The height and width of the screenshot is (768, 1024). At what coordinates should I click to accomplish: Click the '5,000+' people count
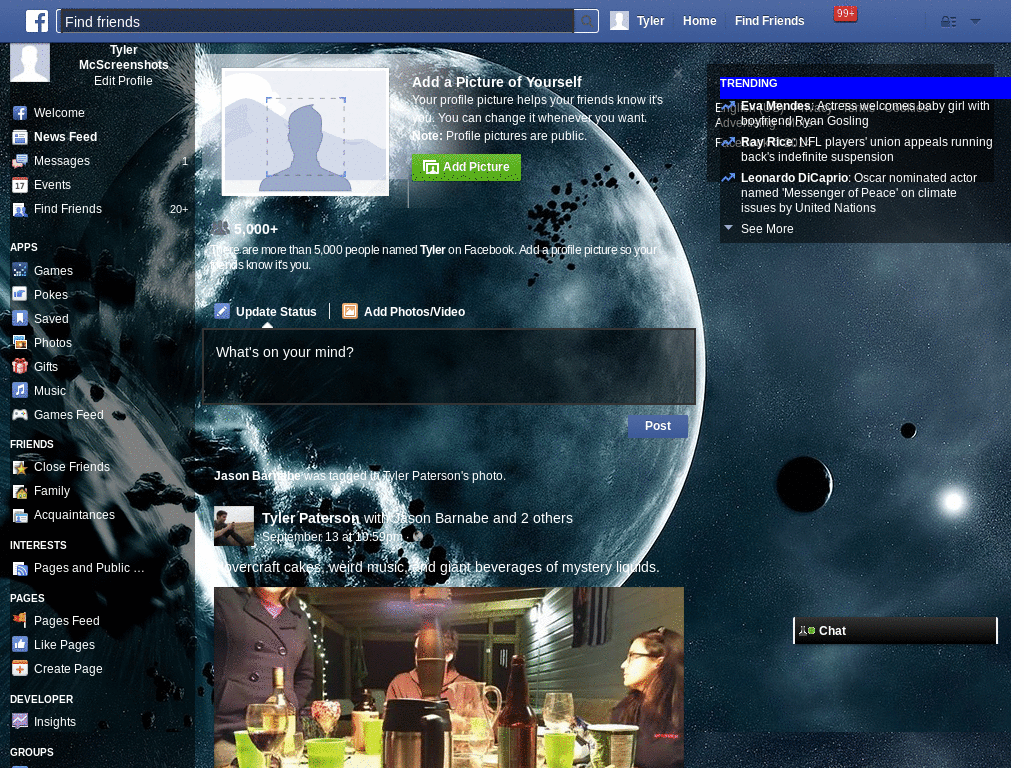[x=255, y=229]
